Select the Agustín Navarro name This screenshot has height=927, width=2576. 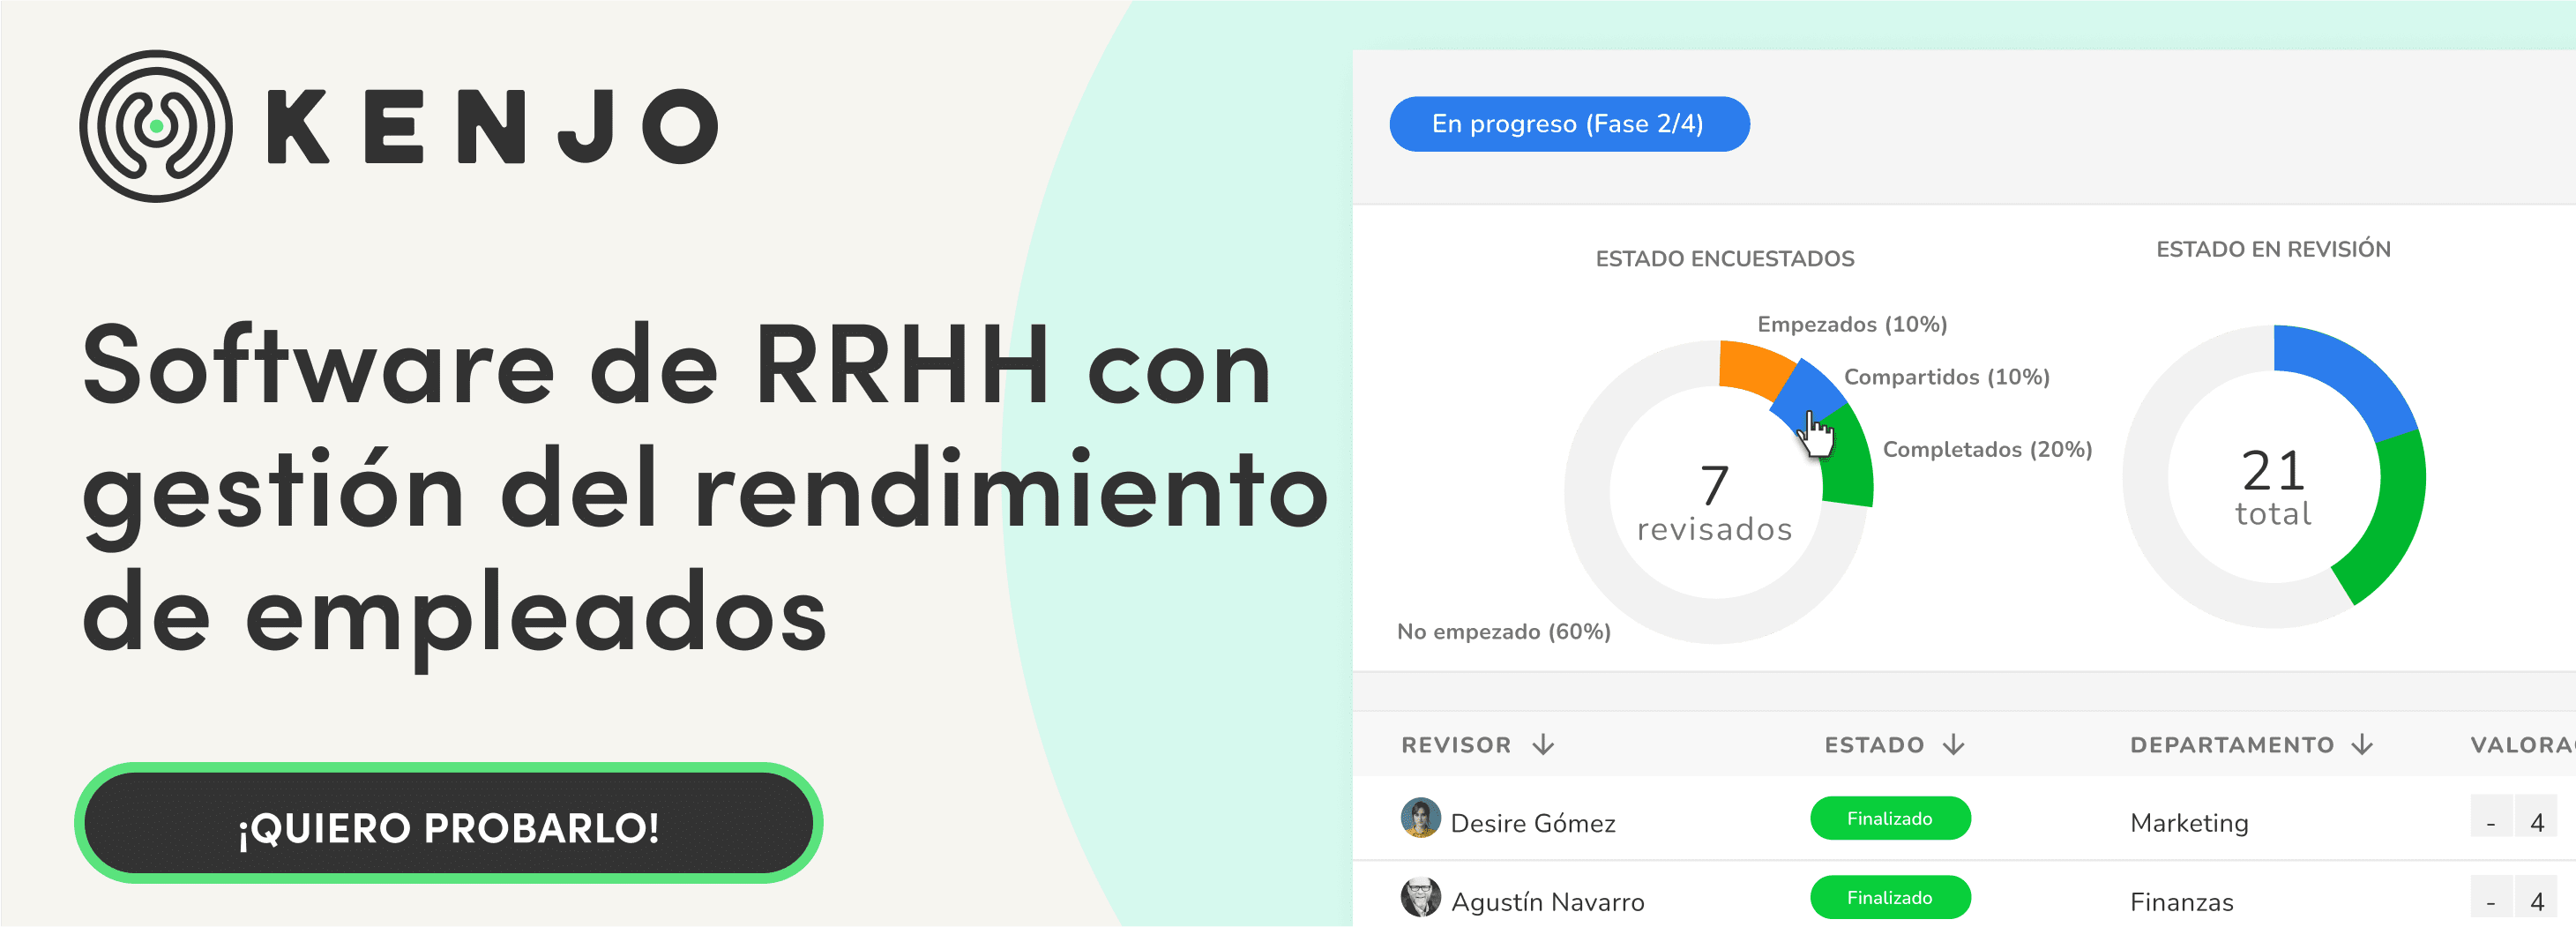pos(1547,902)
